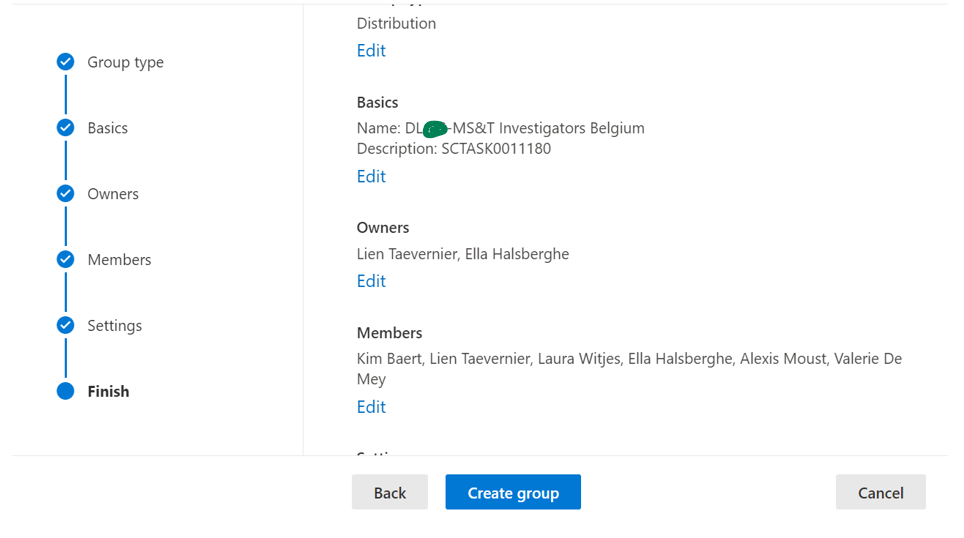Open the Owners step in the wizard
The image size is (964, 538).
[x=112, y=194]
